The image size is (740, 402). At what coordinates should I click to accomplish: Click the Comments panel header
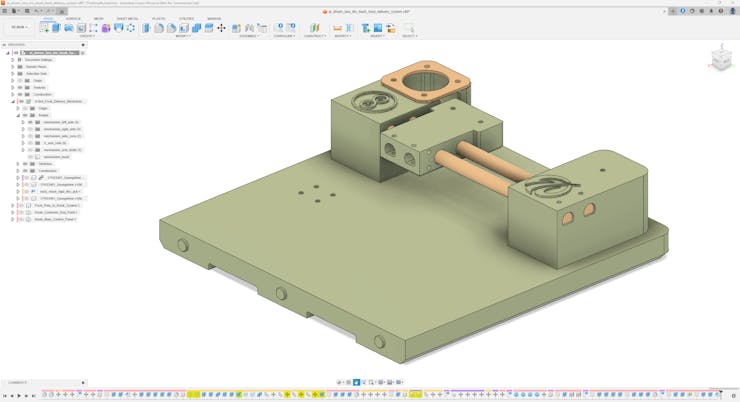coord(18,382)
